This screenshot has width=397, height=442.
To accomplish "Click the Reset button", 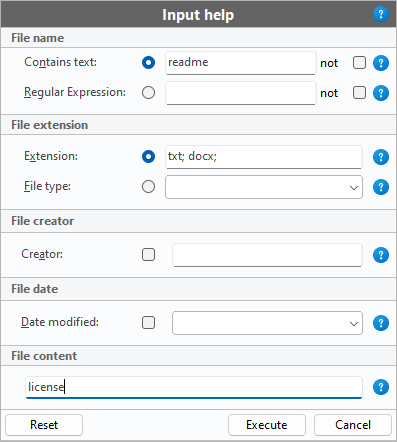I will (x=44, y=425).
